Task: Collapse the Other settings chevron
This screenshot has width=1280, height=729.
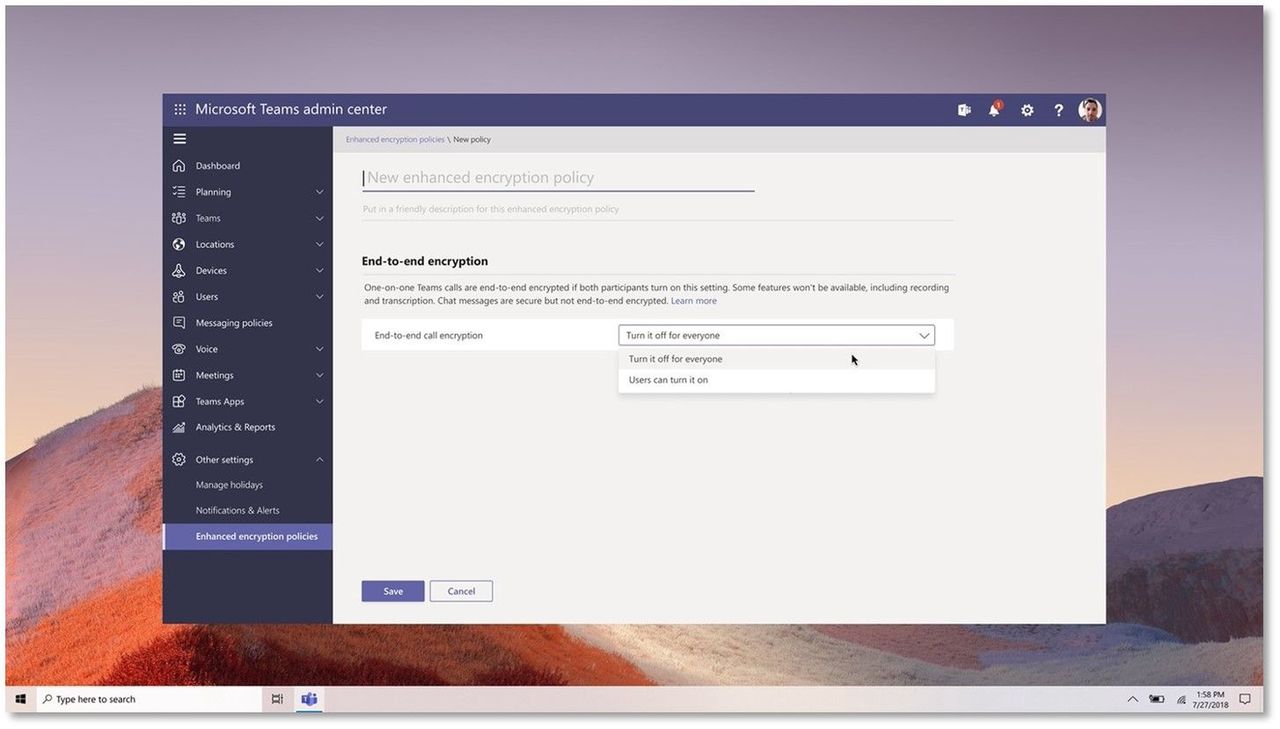Action: pyautogui.click(x=320, y=460)
